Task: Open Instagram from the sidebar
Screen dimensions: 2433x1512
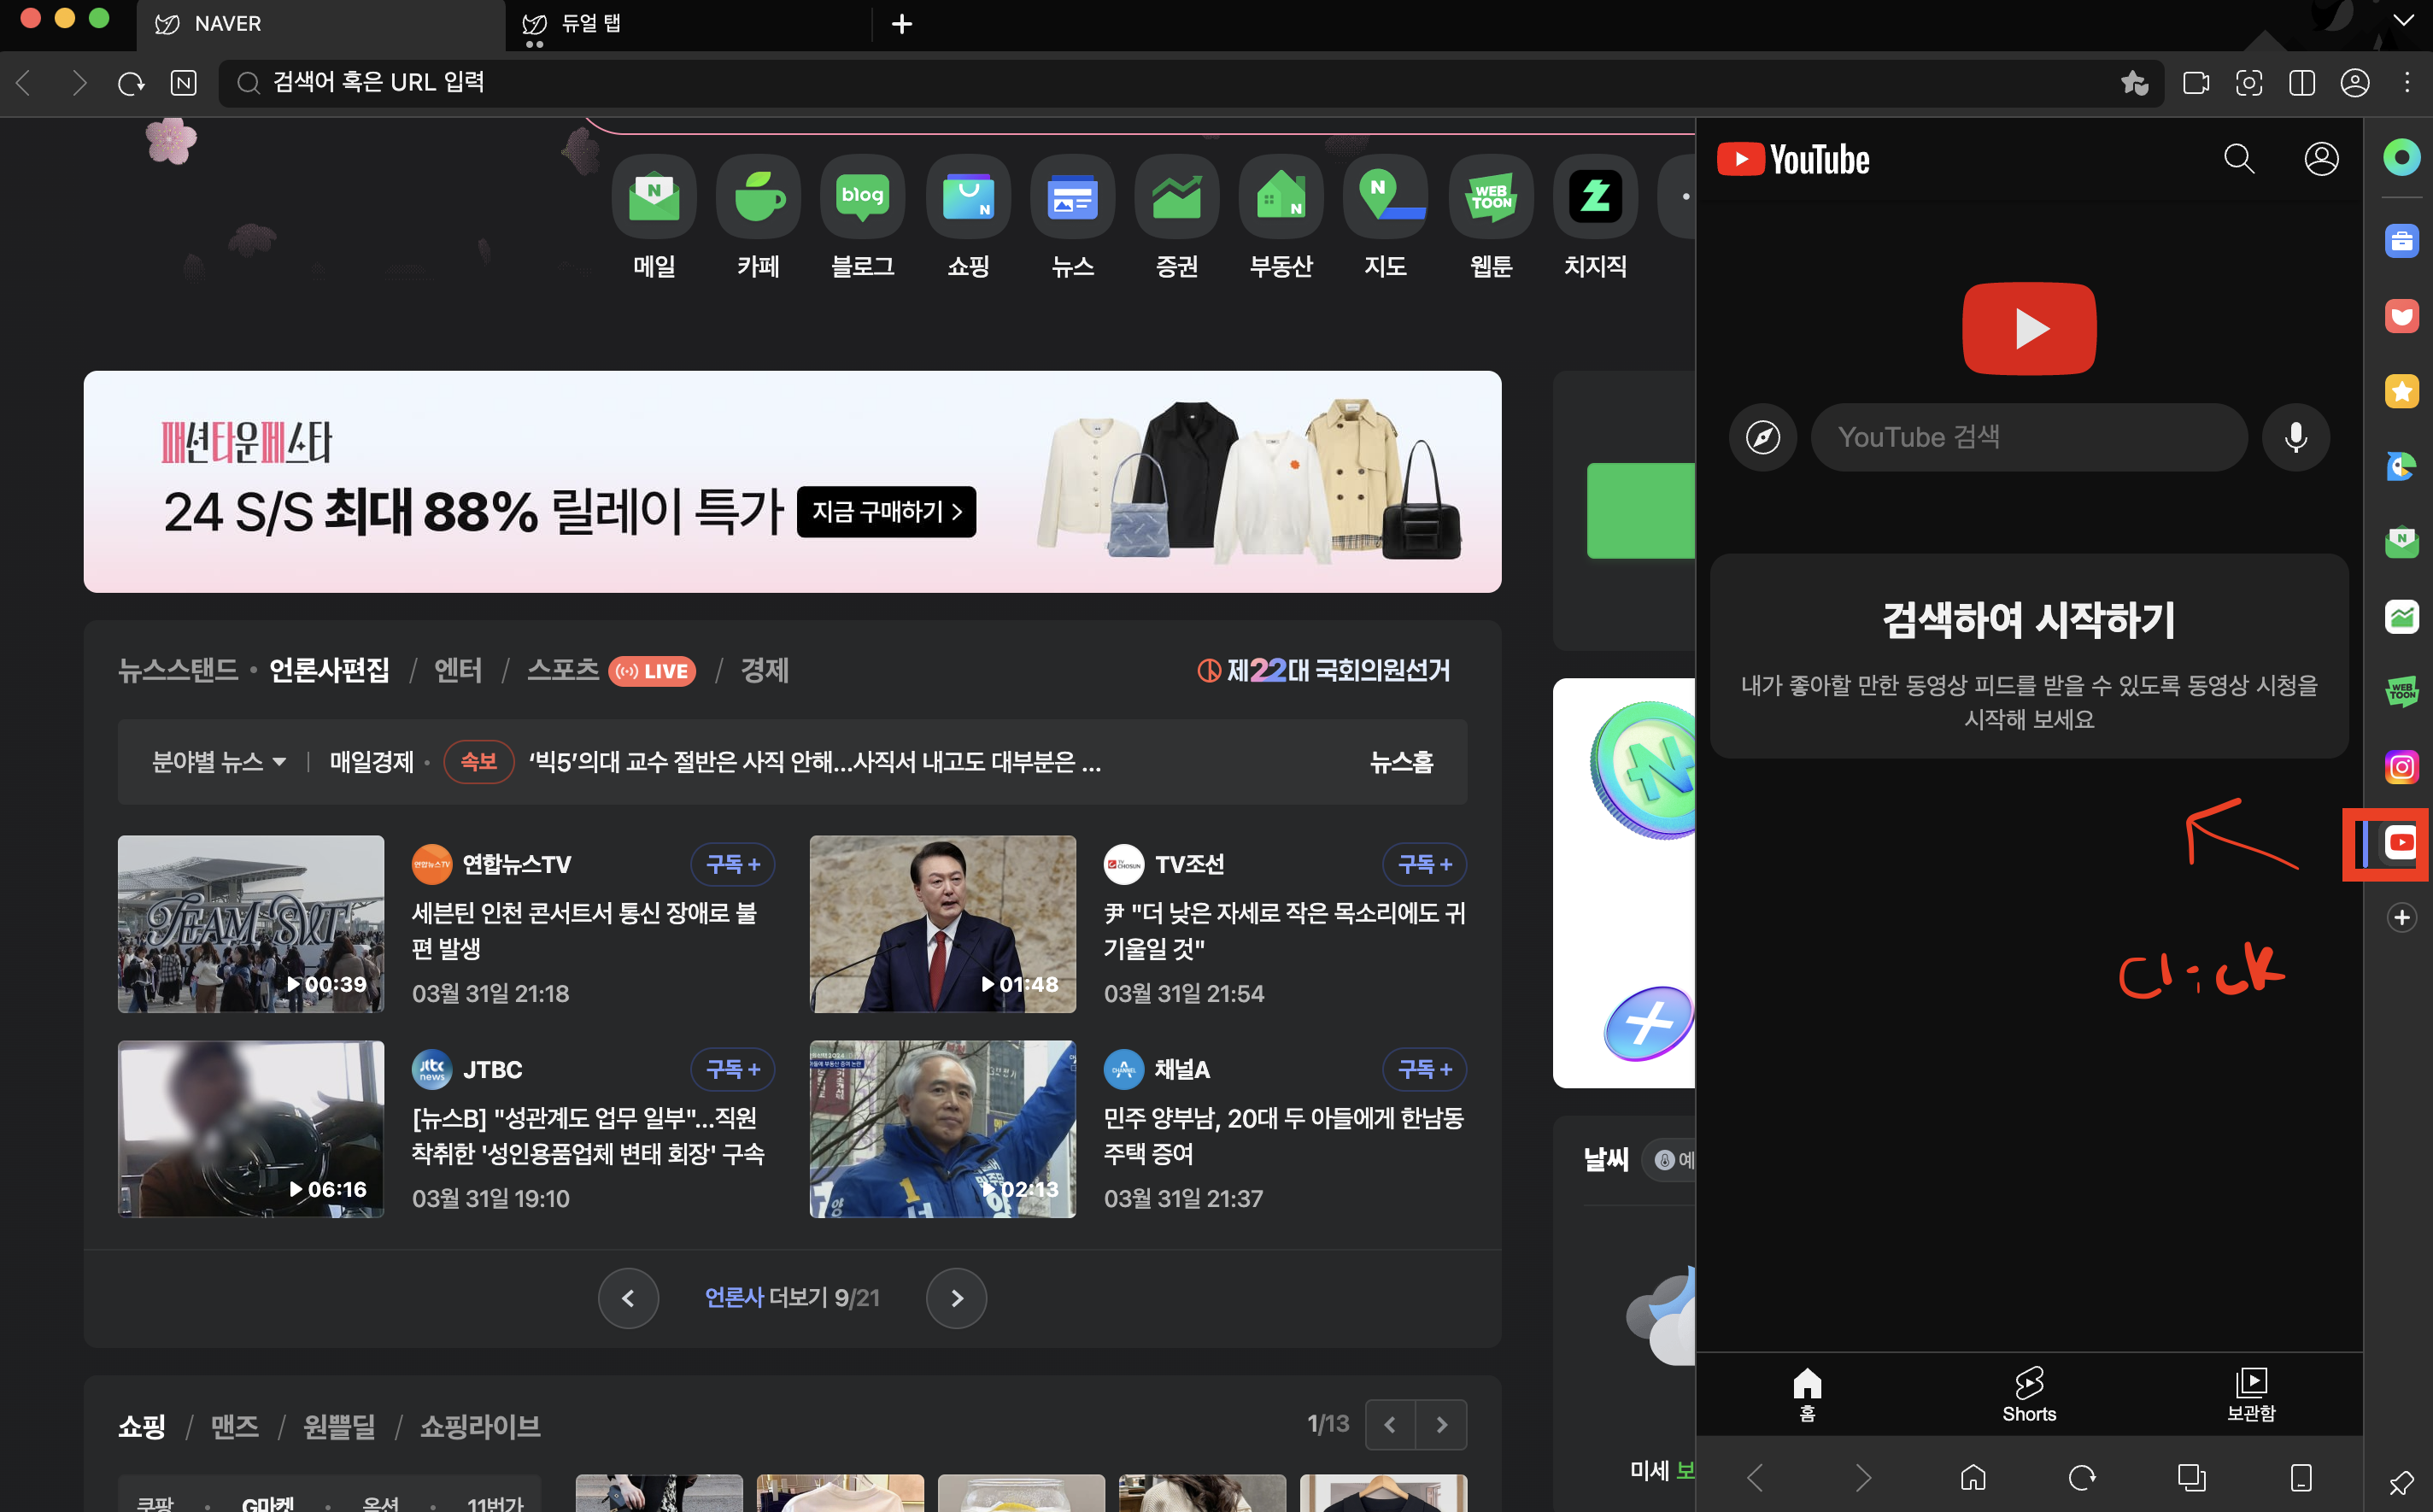Action: pyautogui.click(x=2401, y=767)
